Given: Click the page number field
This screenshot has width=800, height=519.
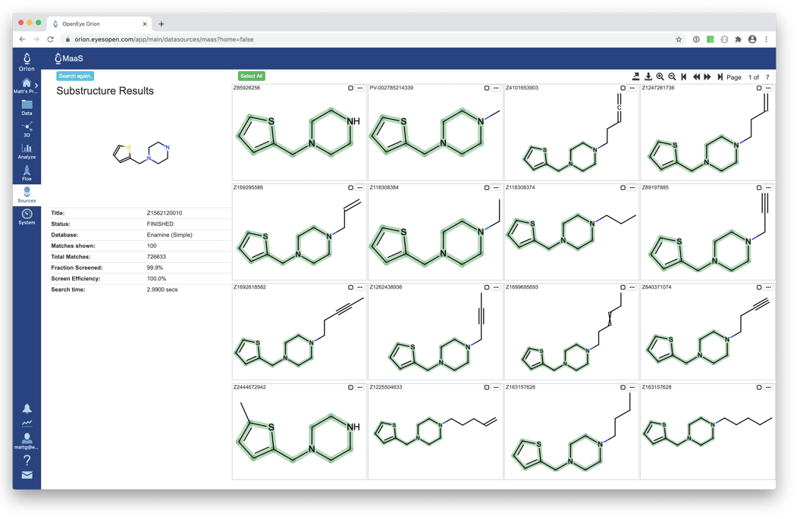Looking at the screenshot, I should (x=750, y=77).
